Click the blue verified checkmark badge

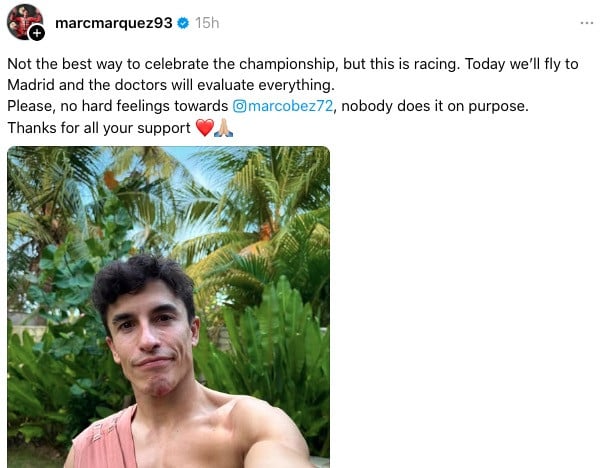coord(182,22)
